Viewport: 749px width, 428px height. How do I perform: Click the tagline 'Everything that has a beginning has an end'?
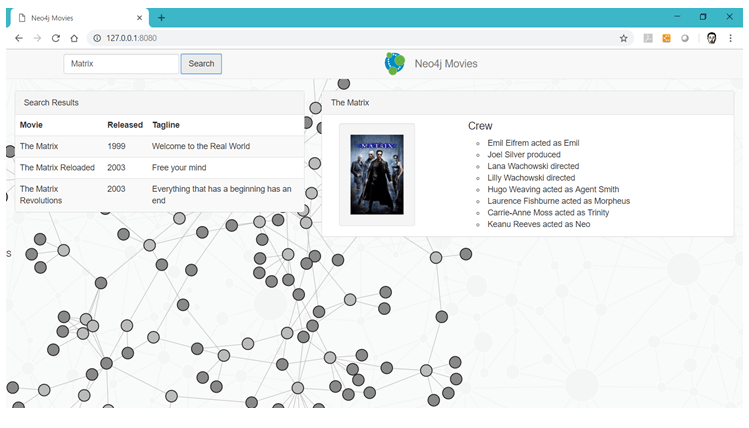click(222, 195)
